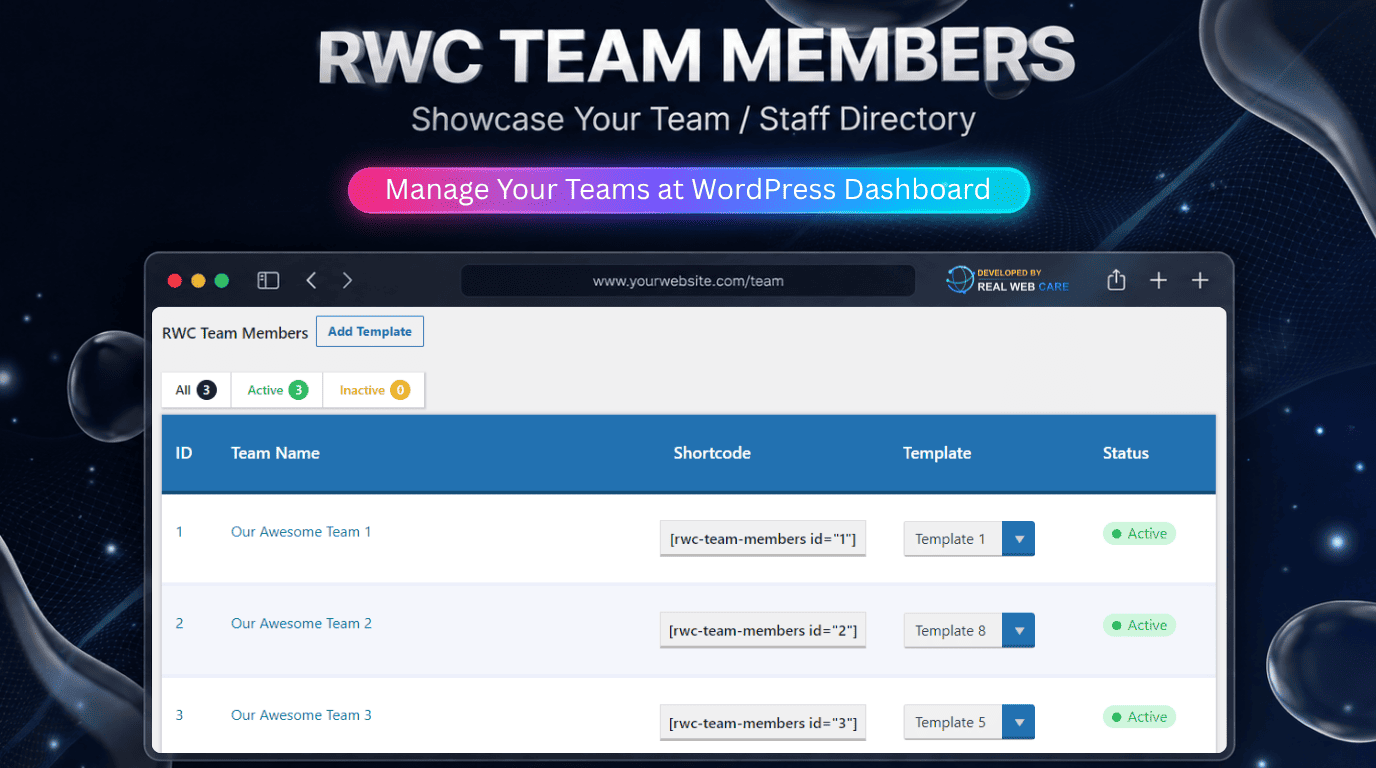Image resolution: width=1376 pixels, height=768 pixels.
Task: Click the rightmost plus icon in browser toolbar
Action: coord(1200,281)
